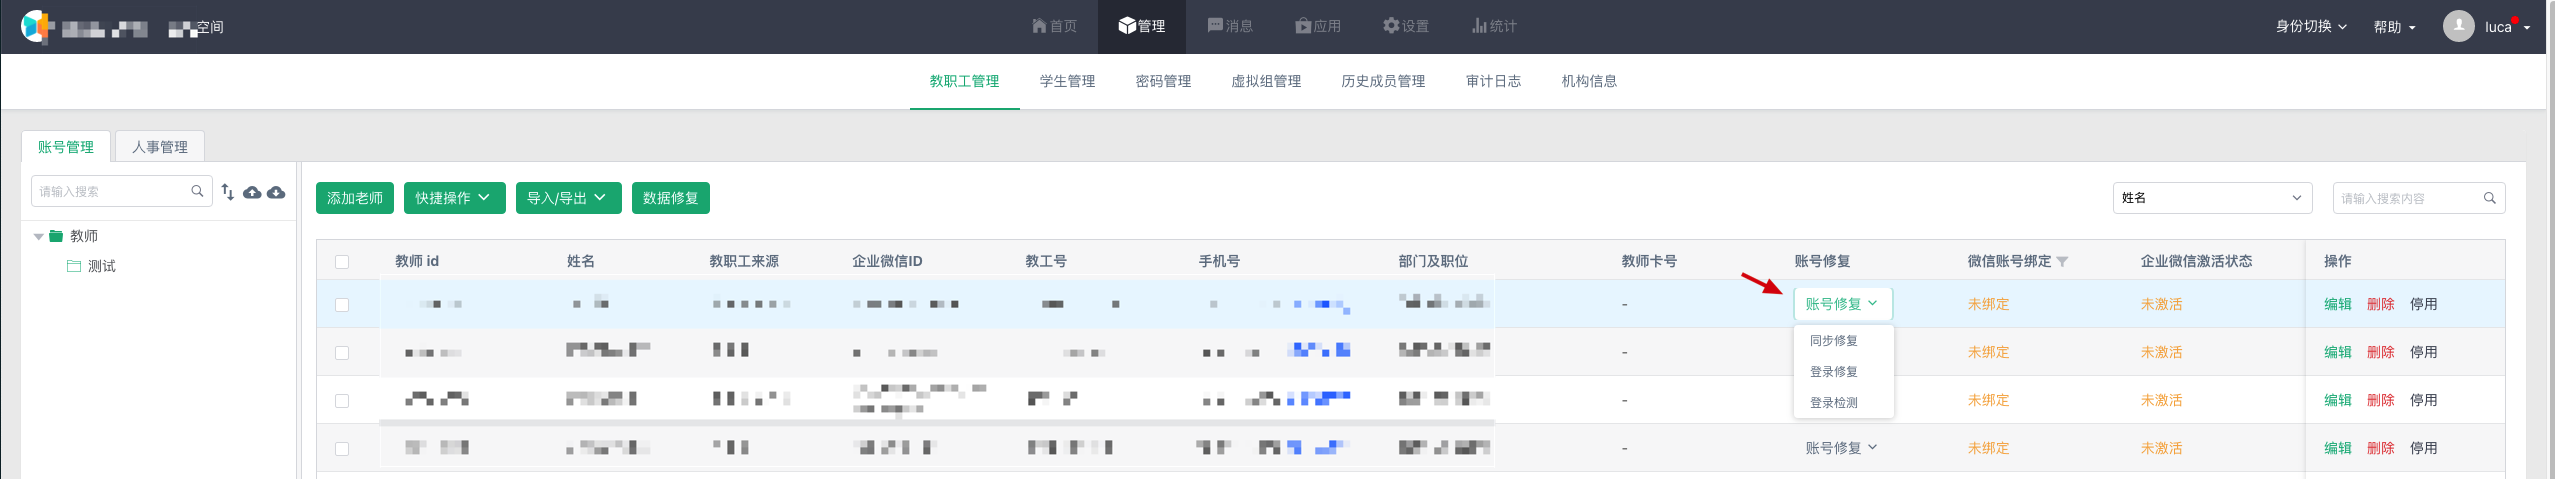Screen dimensions: 2555x479
Task: Click the 微信账号绑定 filter icon
Action: tap(2062, 262)
